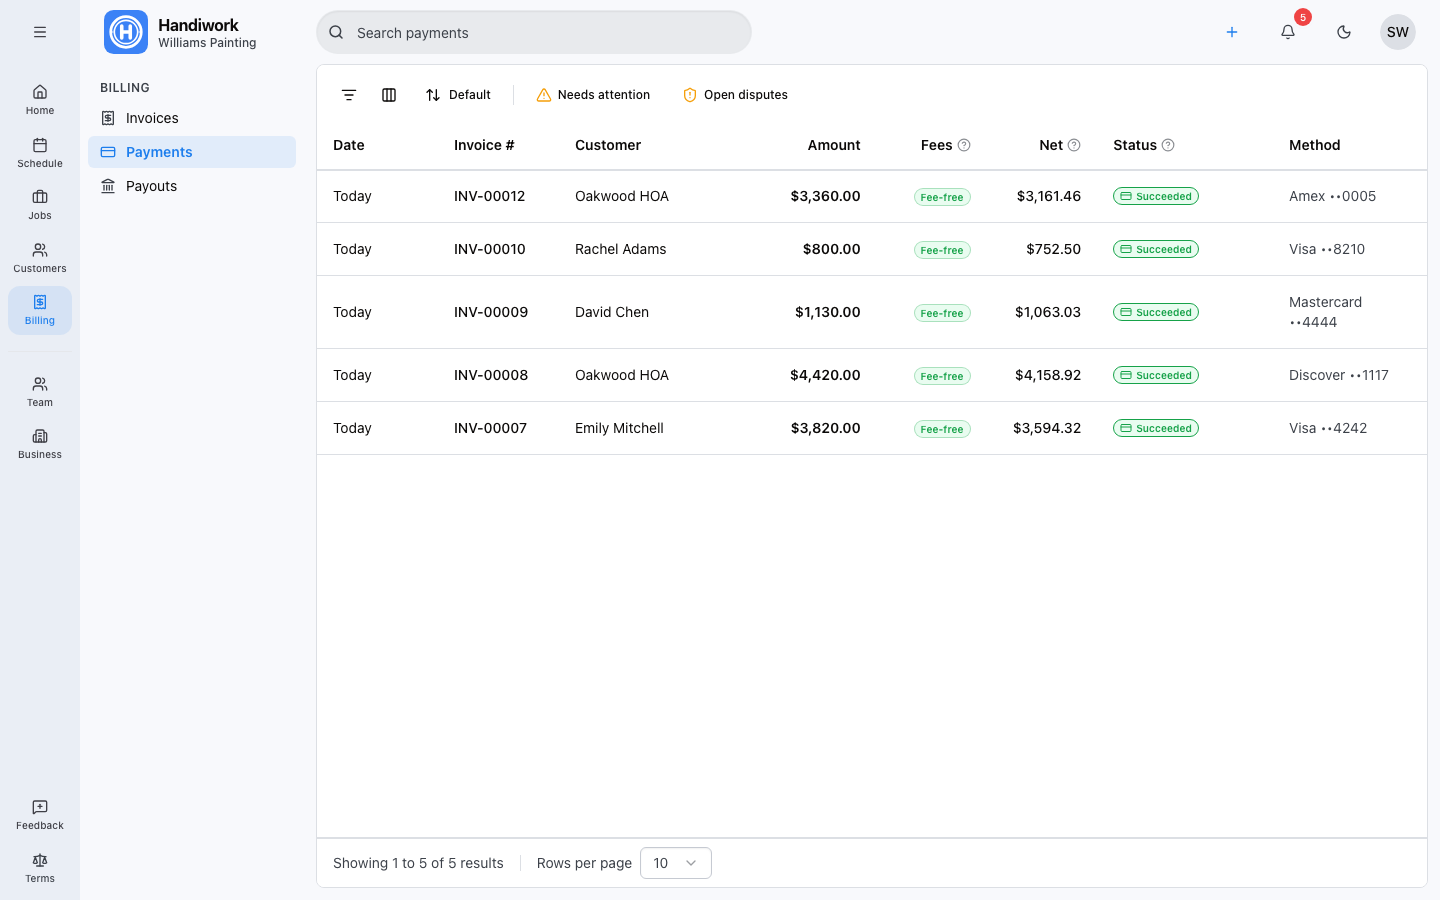Click amount $1,130.00

[x=828, y=312]
